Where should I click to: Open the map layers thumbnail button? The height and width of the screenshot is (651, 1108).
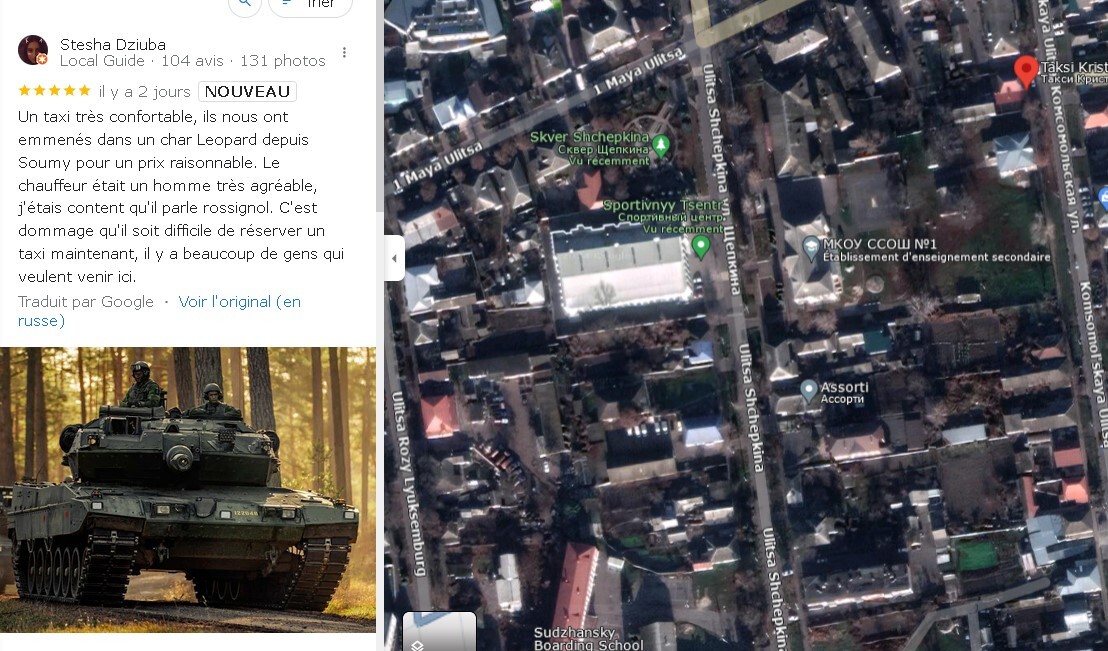click(x=440, y=632)
